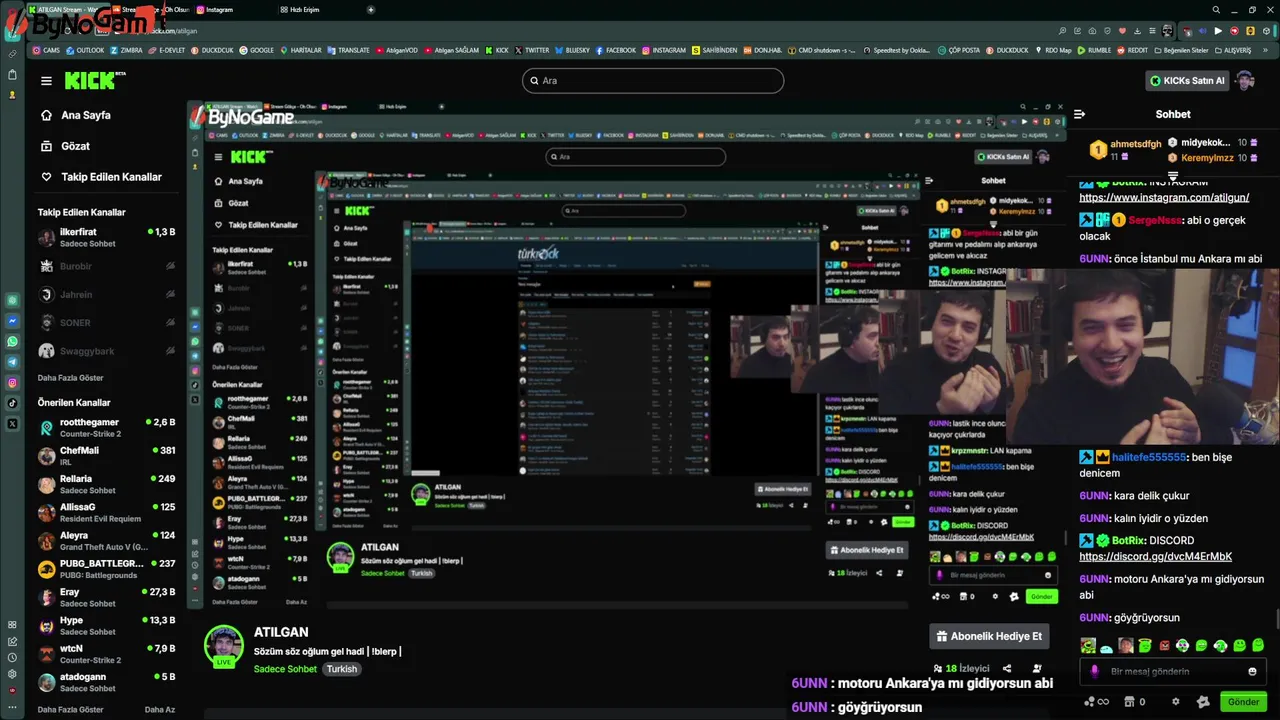Collapse the Sohbet chat panel
The height and width of the screenshot is (720, 1280).
[x=1079, y=114]
